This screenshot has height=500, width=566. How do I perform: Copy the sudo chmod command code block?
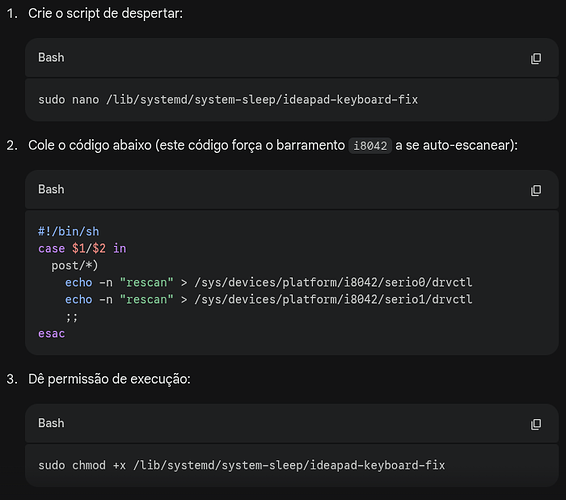(x=536, y=424)
